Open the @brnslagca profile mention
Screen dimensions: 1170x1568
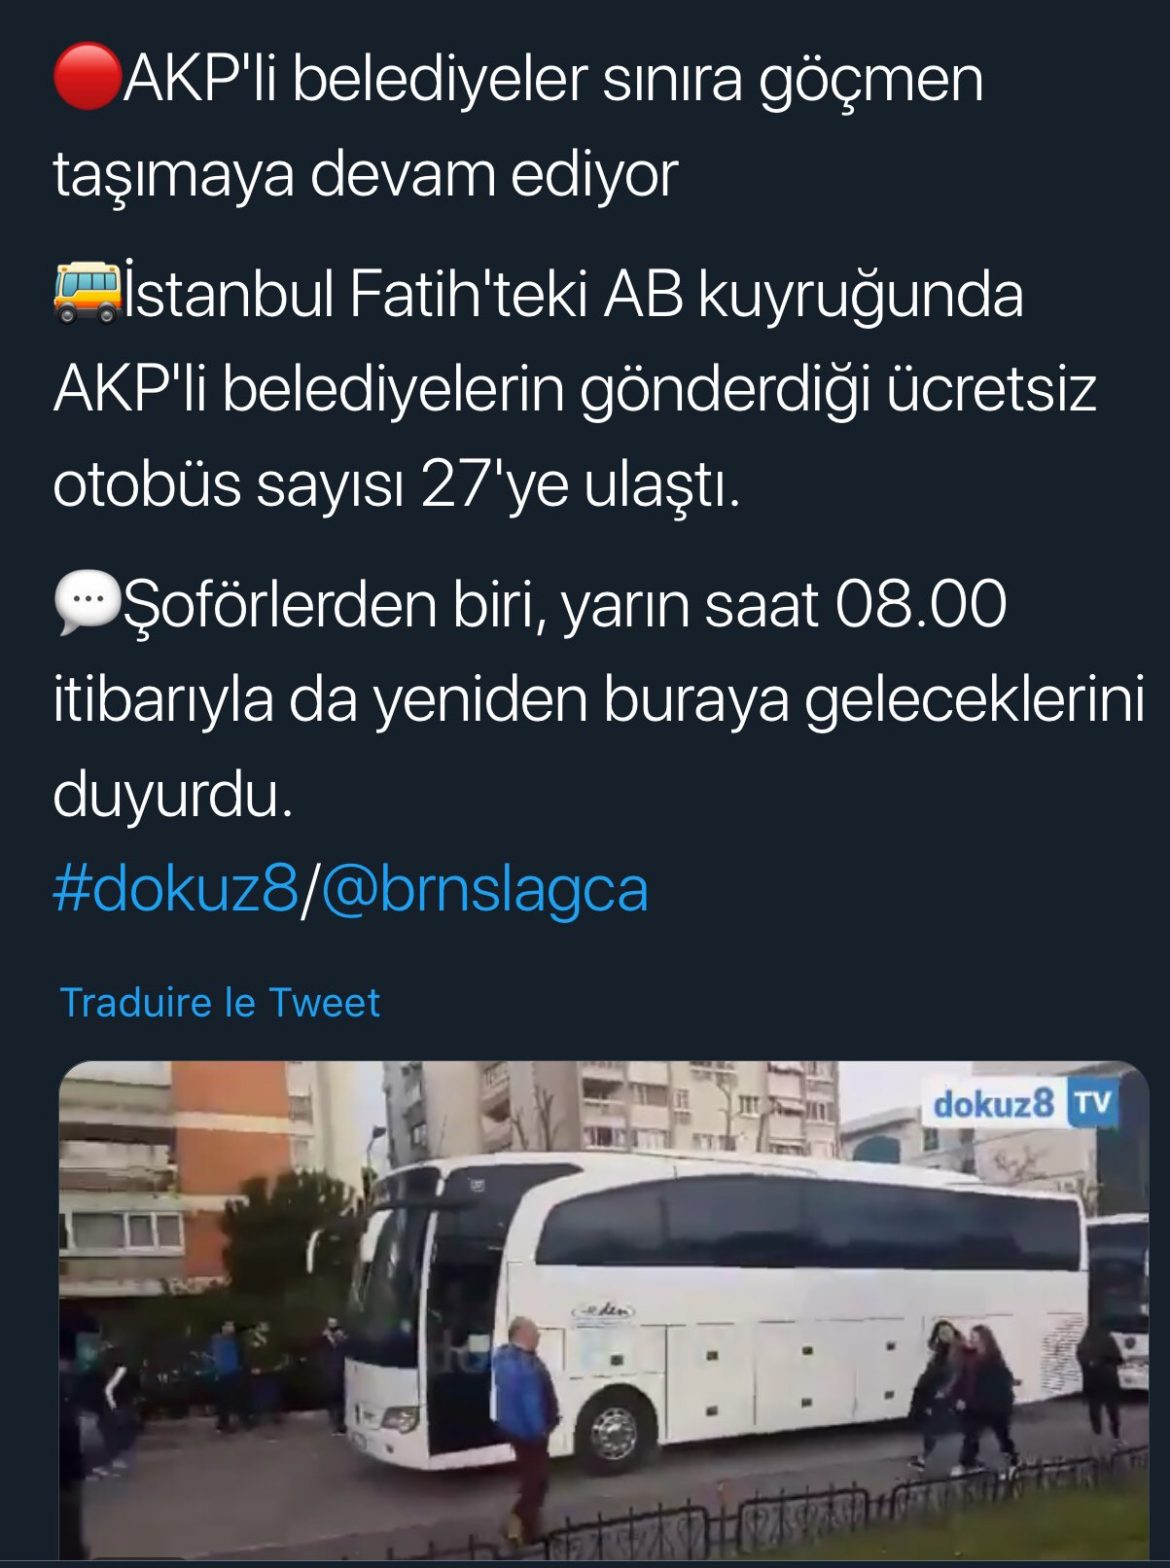[484, 890]
